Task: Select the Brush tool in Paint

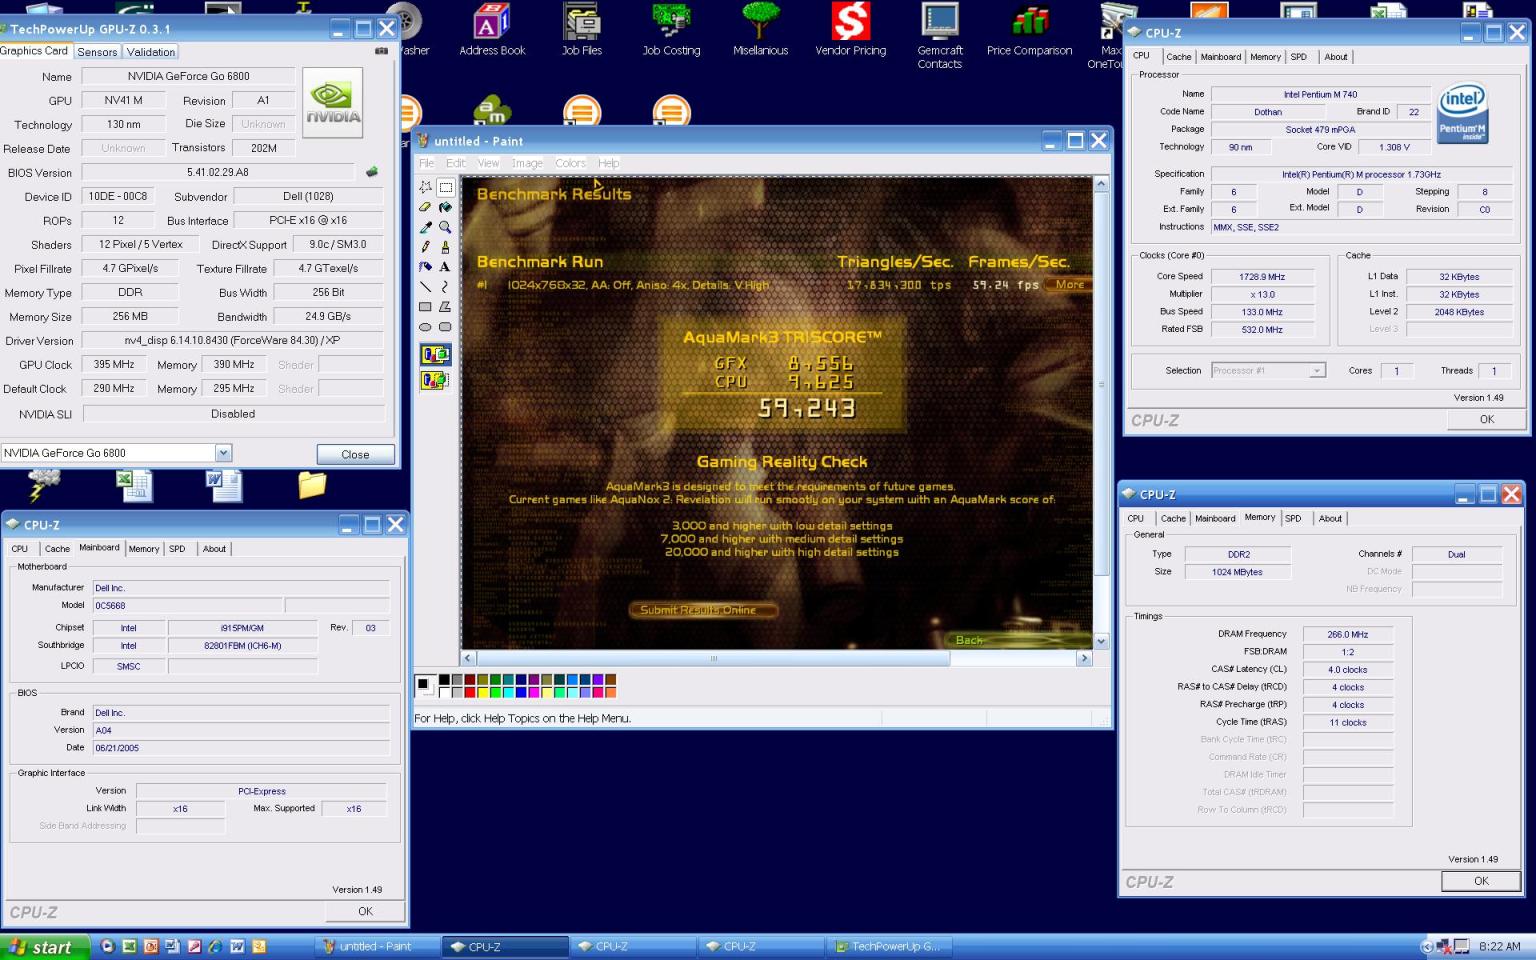Action: click(445, 246)
